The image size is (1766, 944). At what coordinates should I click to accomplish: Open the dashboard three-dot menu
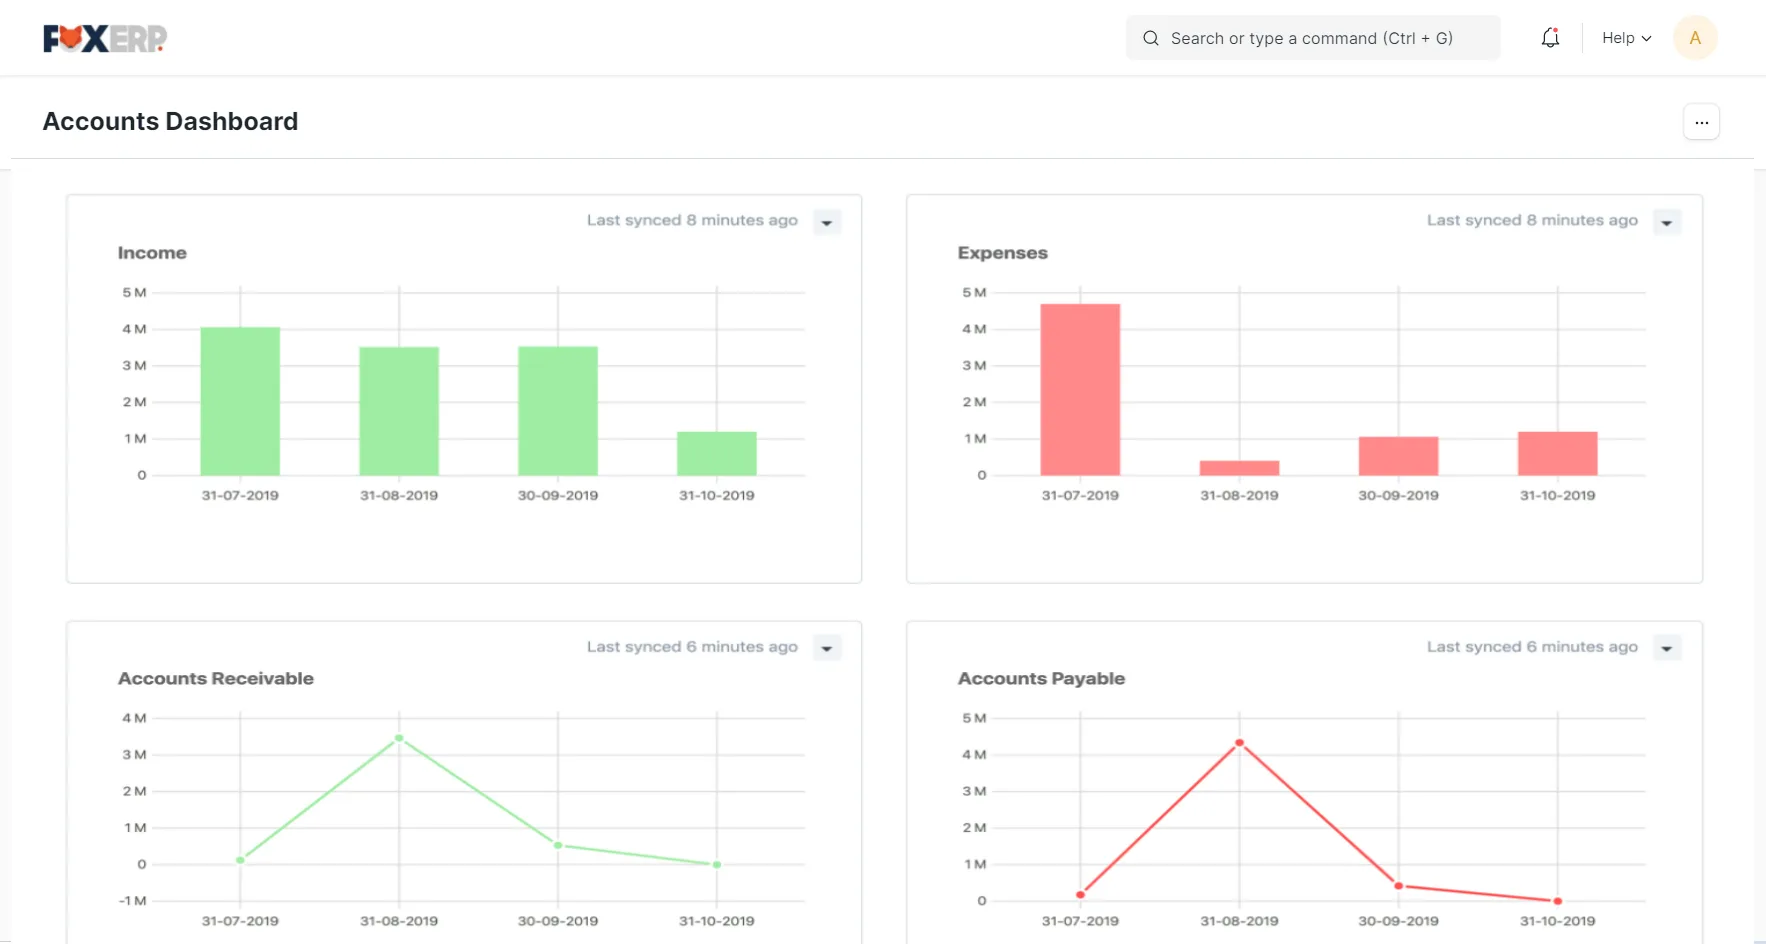[x=1701, y=122]
